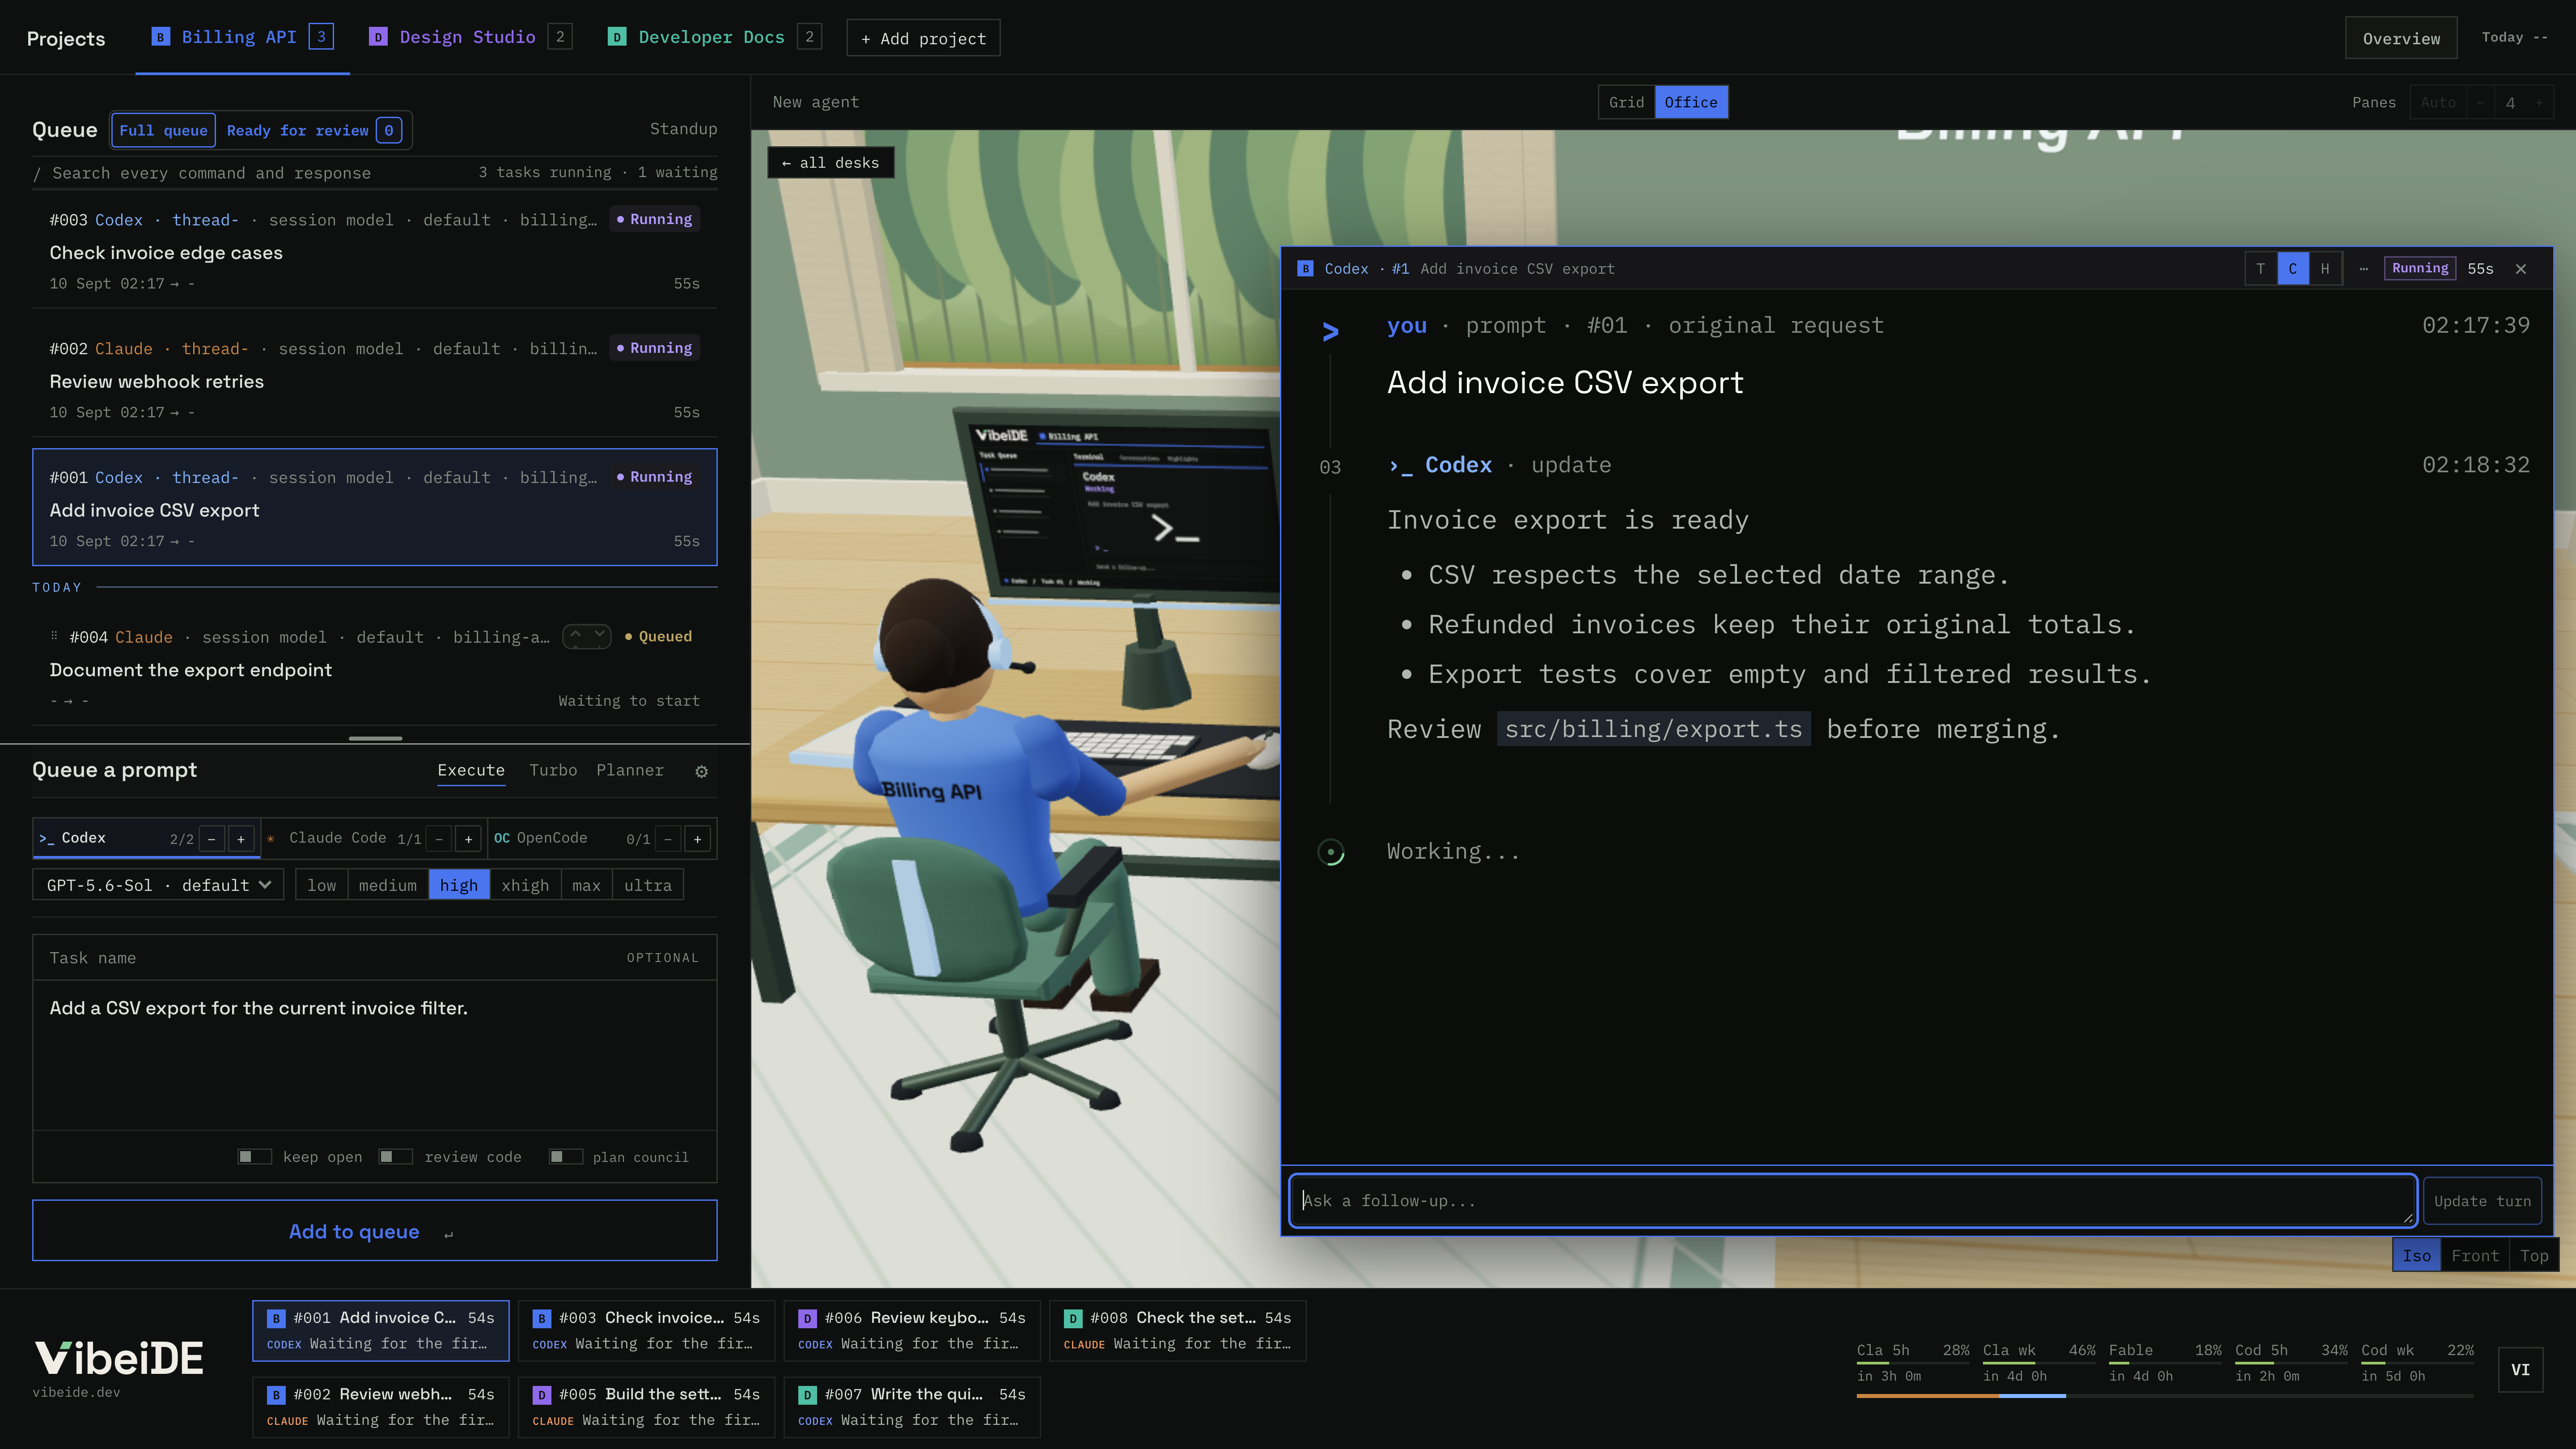Switch workspace to Grid view
This screenshot has height=1449, width=2576.
(1626, 102)
